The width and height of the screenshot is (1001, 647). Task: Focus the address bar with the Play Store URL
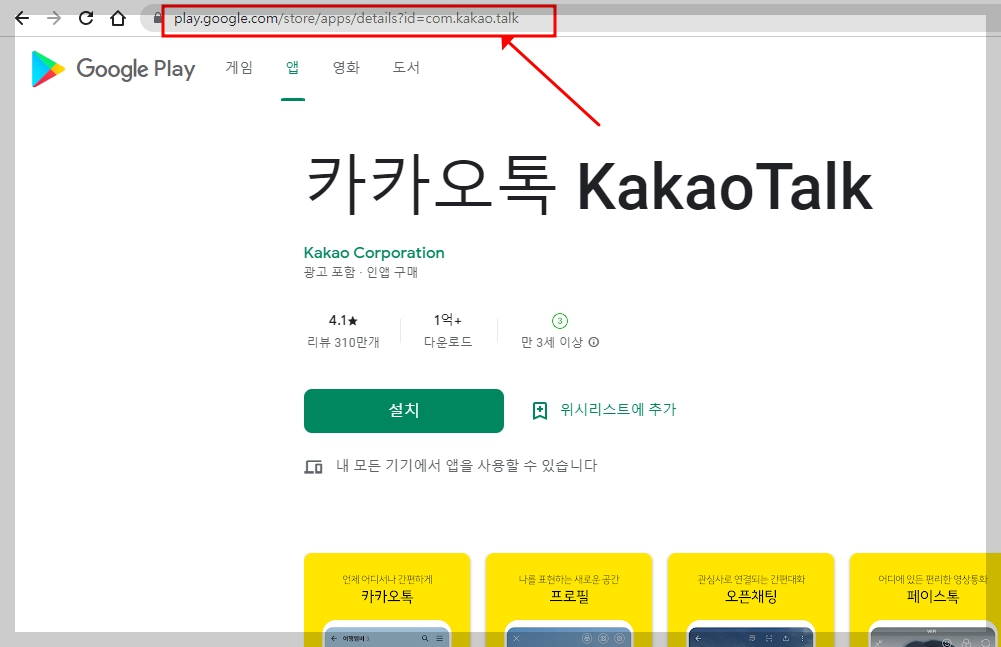click(x=346, y=19)
